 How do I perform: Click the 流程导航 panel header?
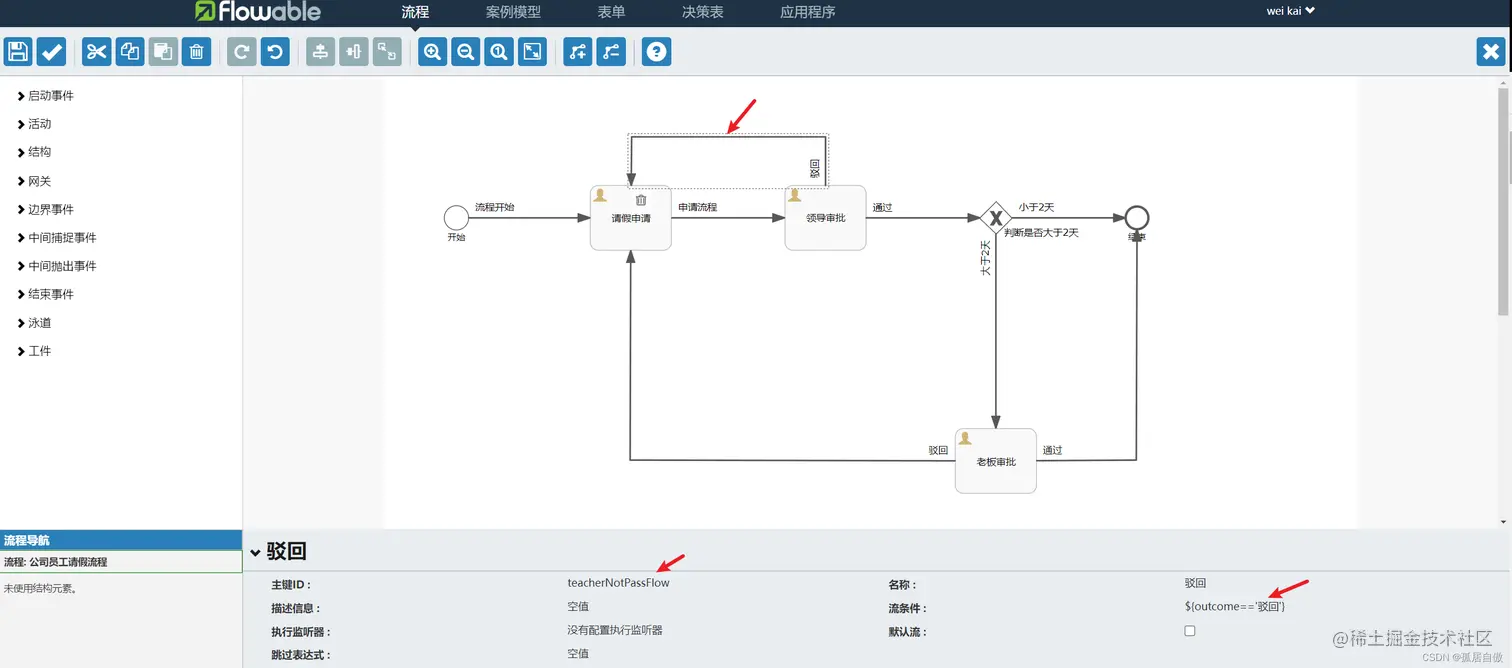[x=121, y=540]
